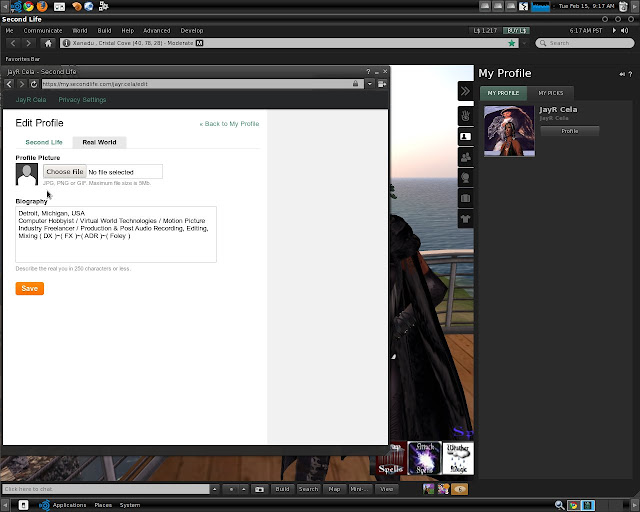Viewport: 640px width, 512px height.
Task: Open snapshot camera in bottom bar
Action: click(259, 489)
